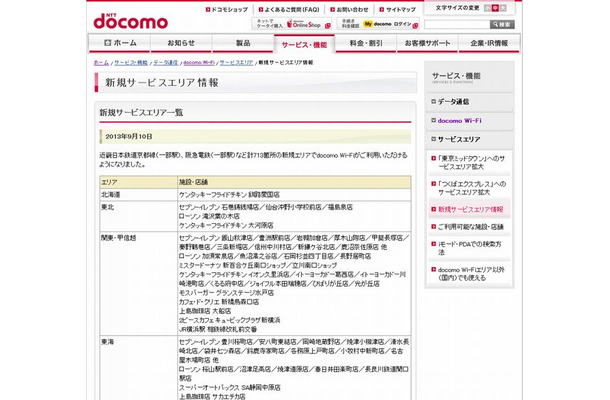Screen dimensions: 610x400
Task: Open the お客様サポート navigation tab
Action: (x=428, y=43)
